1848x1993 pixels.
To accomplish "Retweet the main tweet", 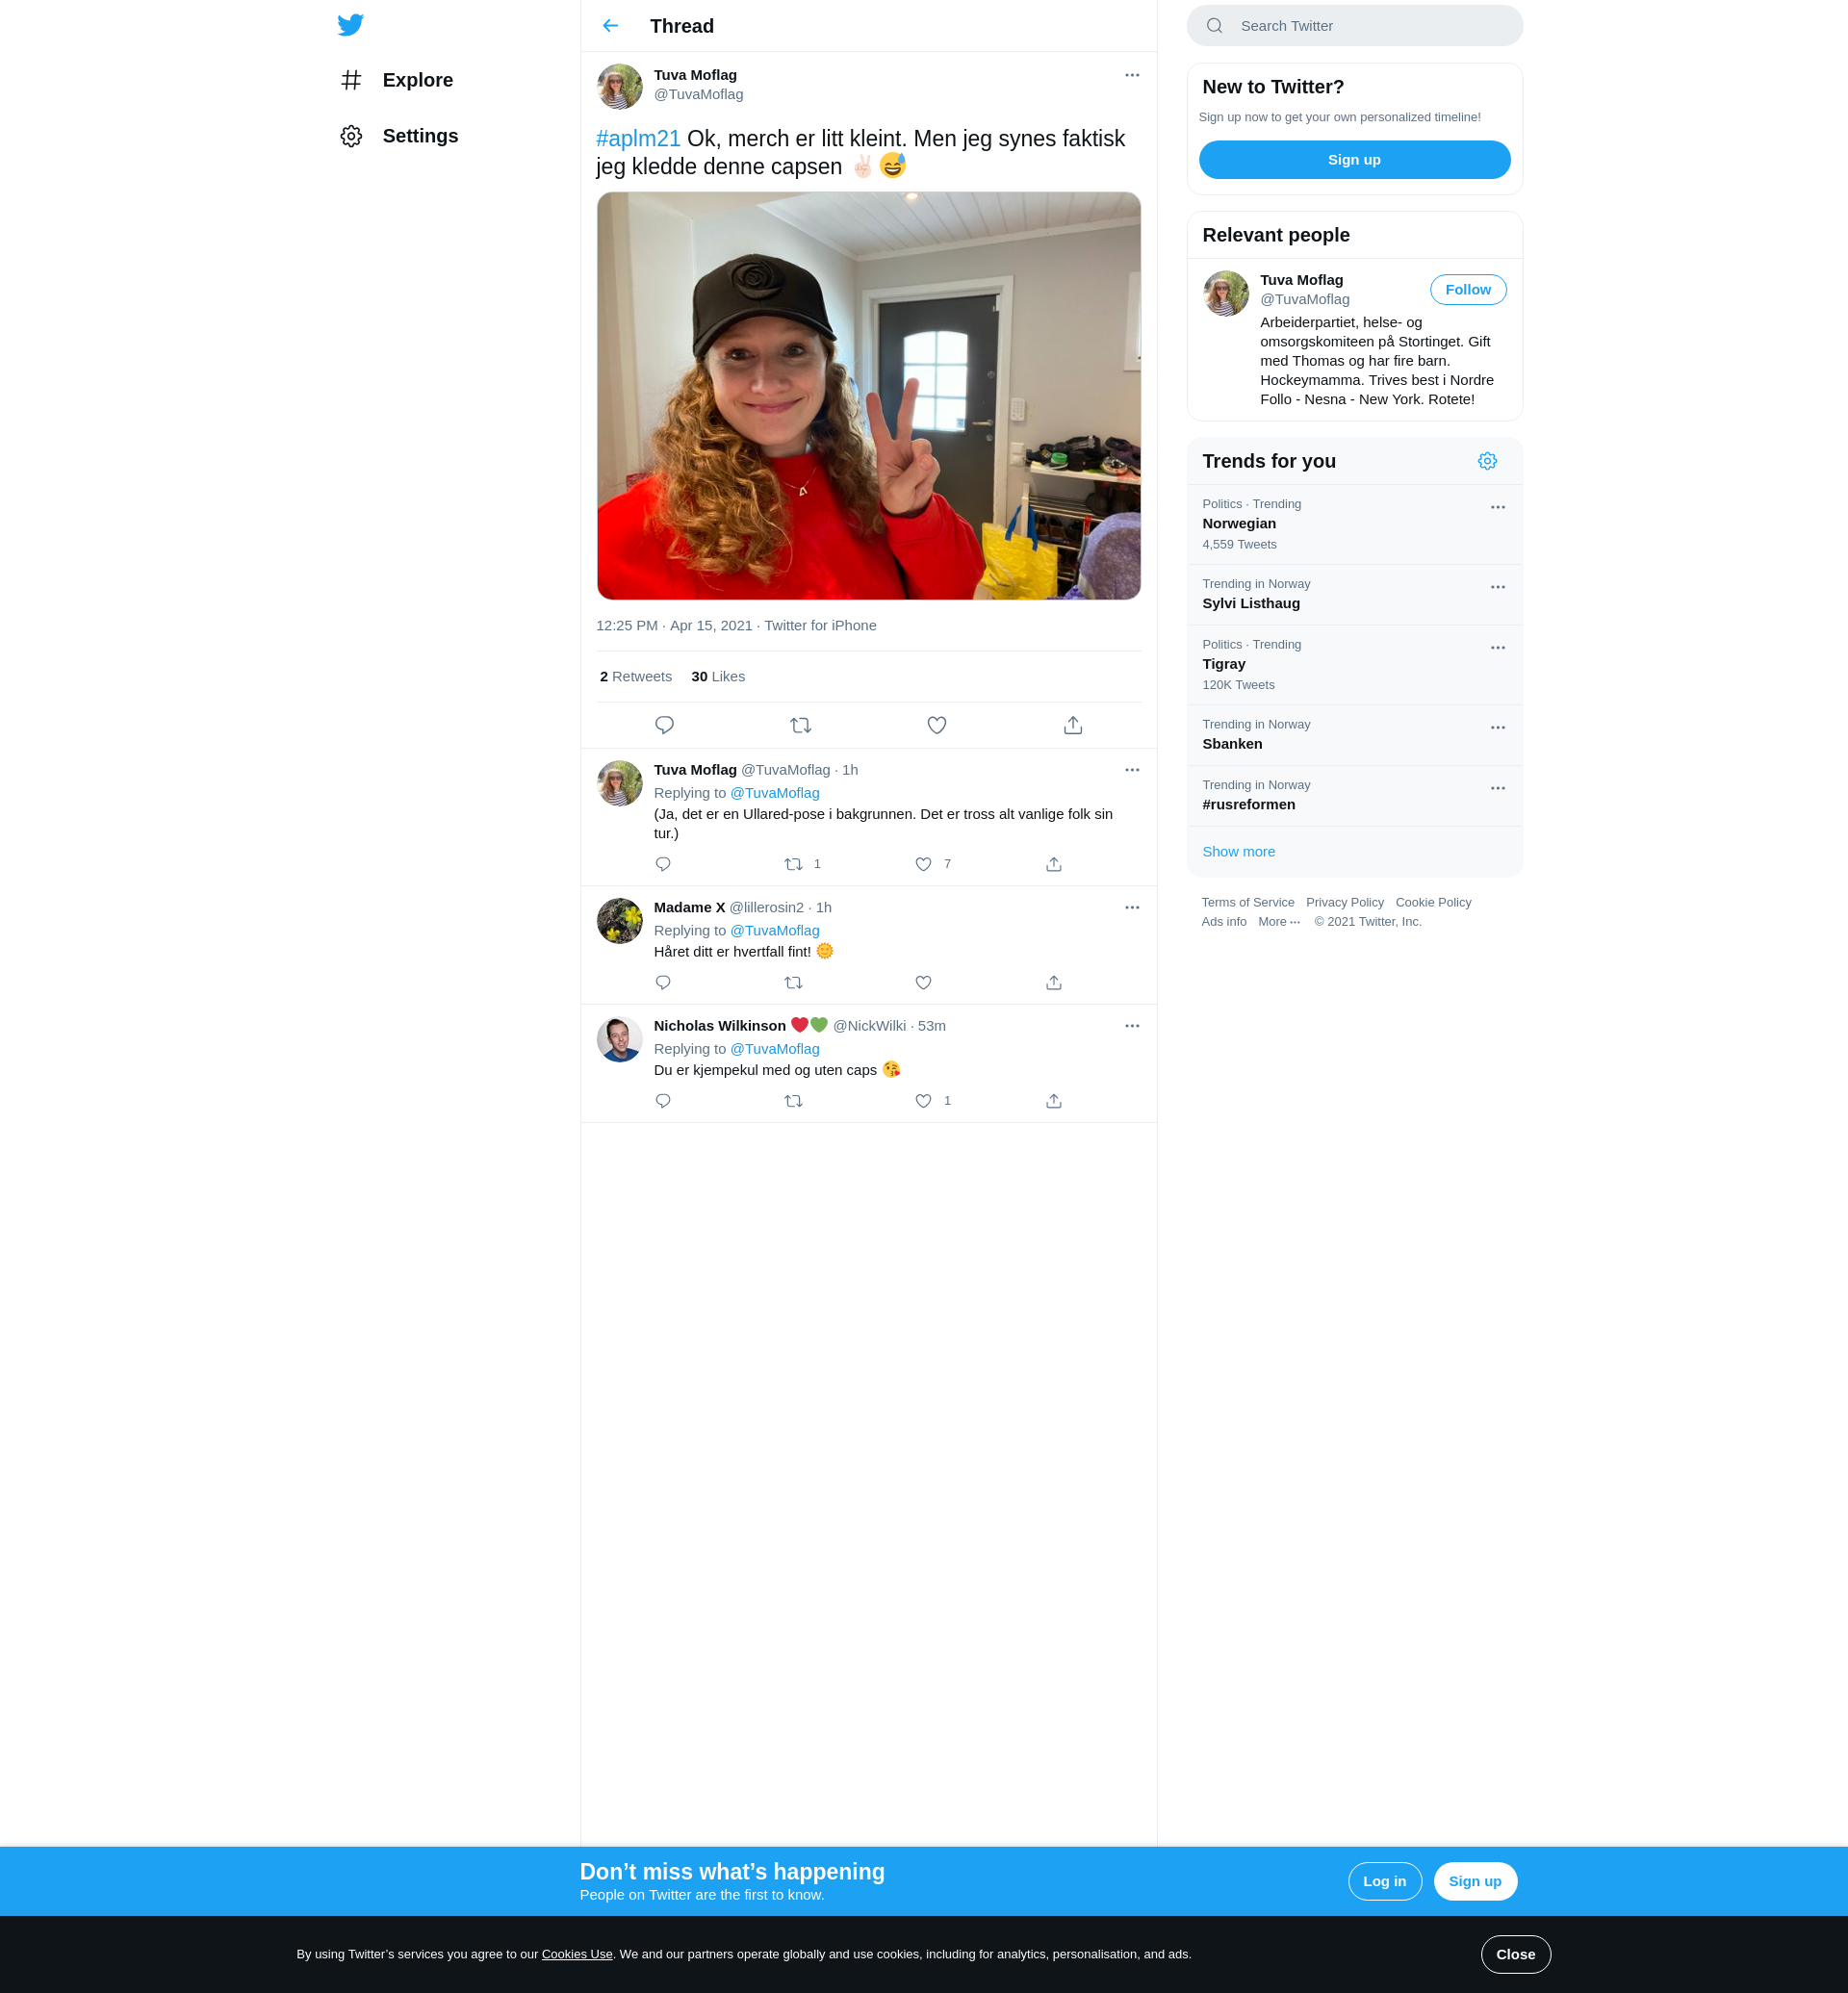I will click(x=800, y=725).
